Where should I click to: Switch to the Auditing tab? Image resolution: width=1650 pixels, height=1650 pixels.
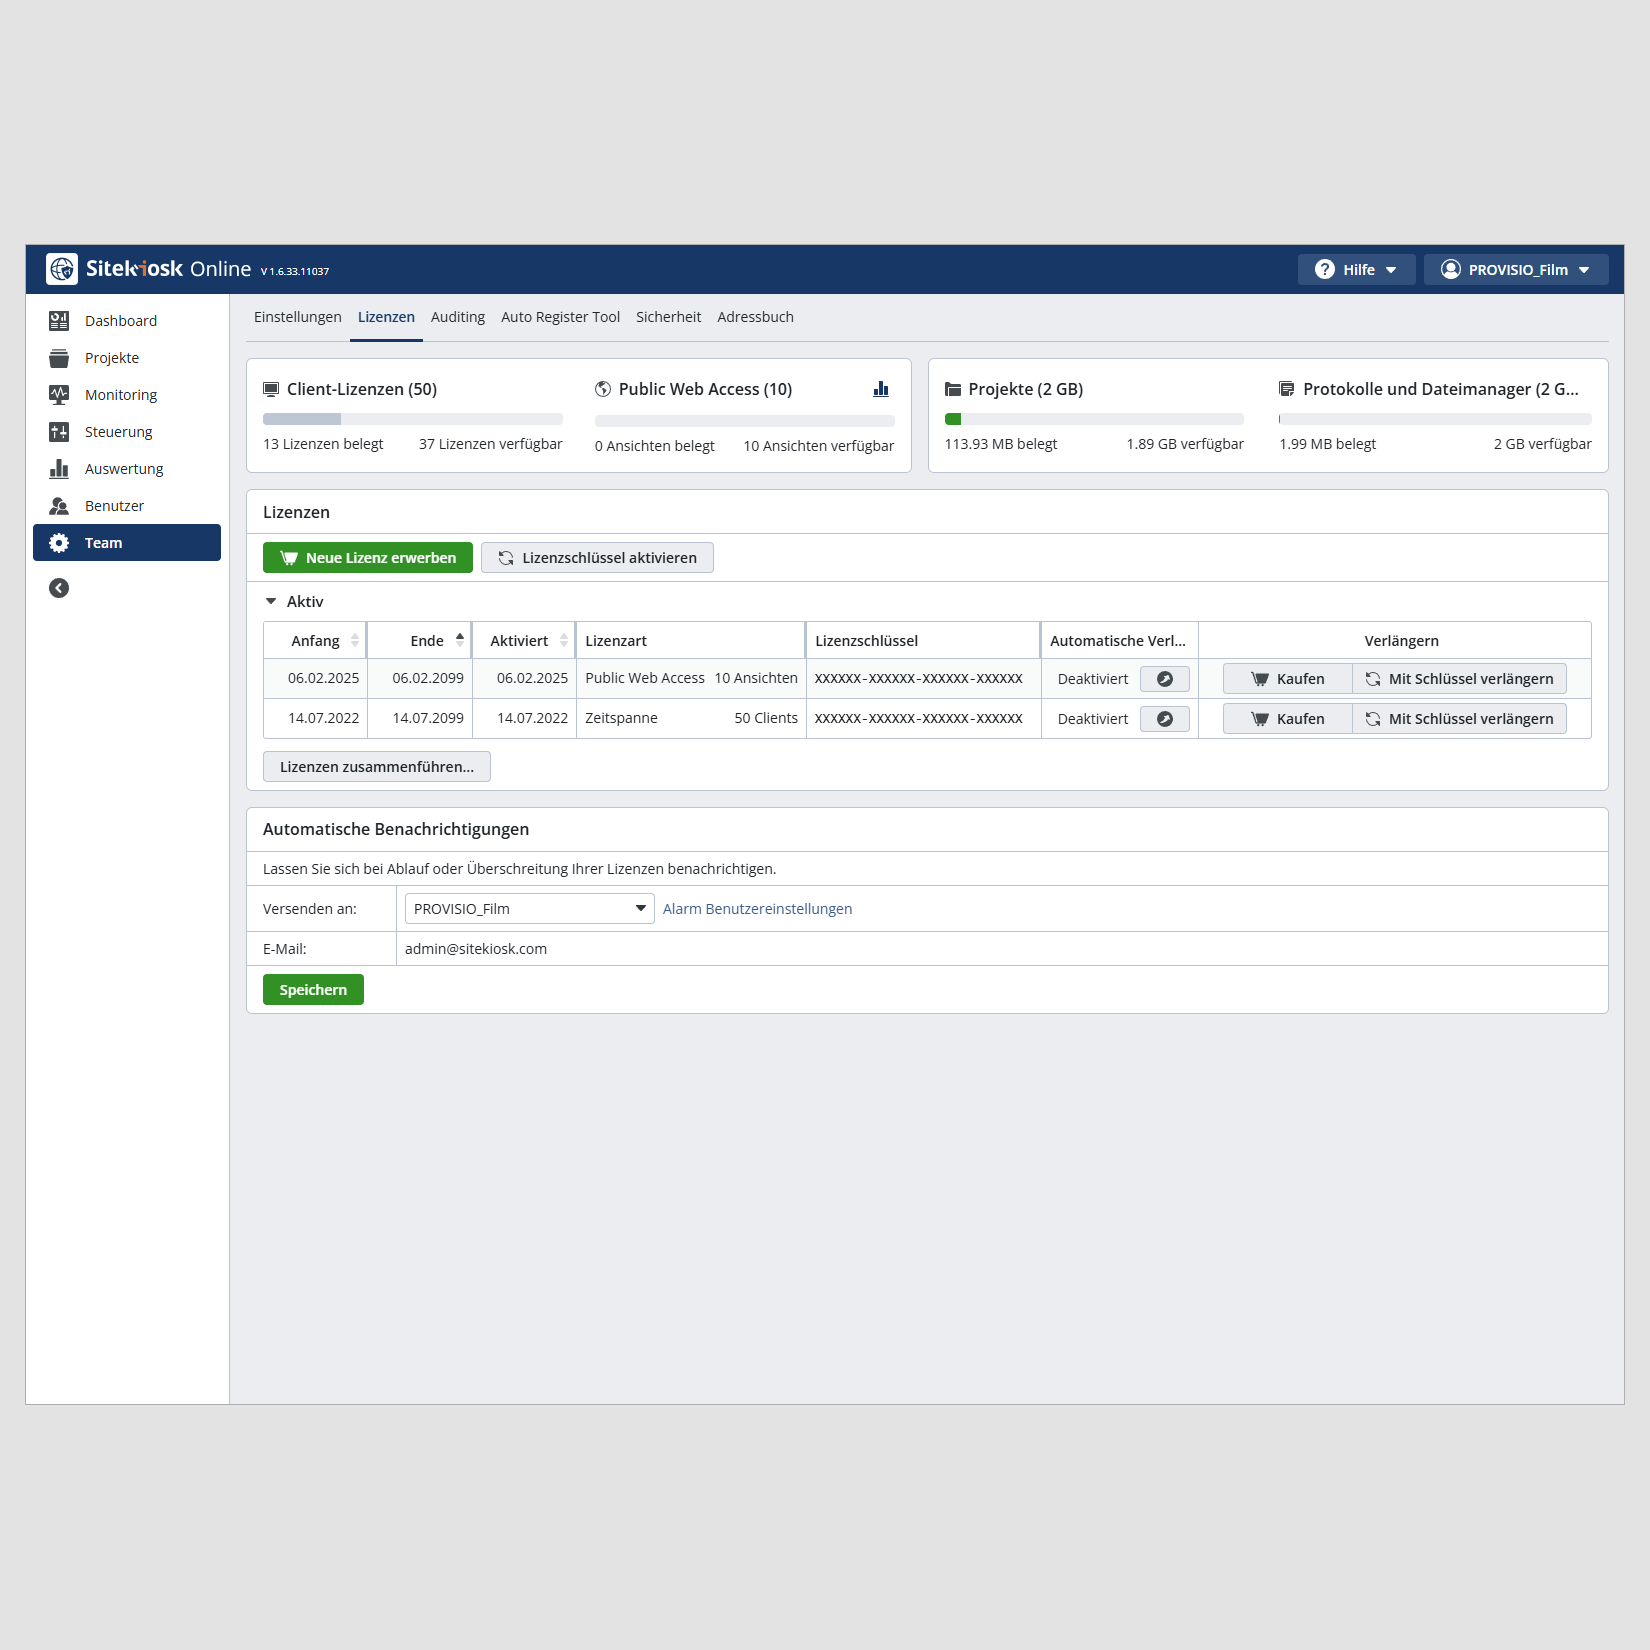[457, 317]
